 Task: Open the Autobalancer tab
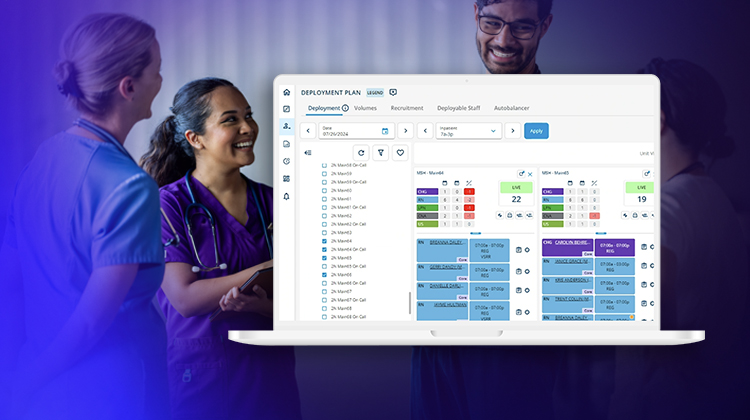click(x=512, y=108)
